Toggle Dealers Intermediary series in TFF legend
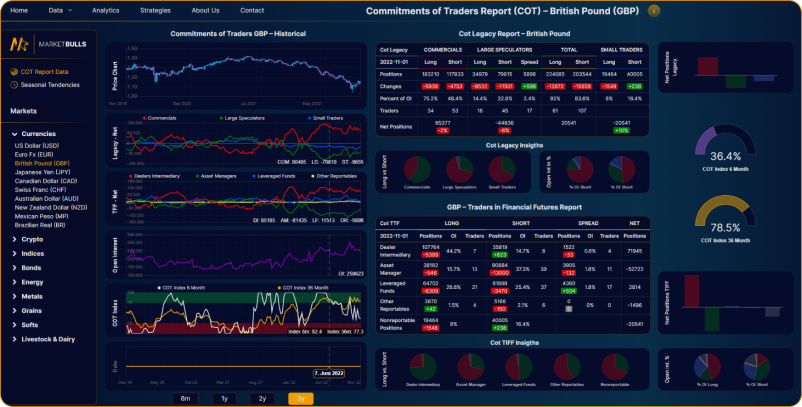Screen dimensions: 802x407 coord(154,176)
